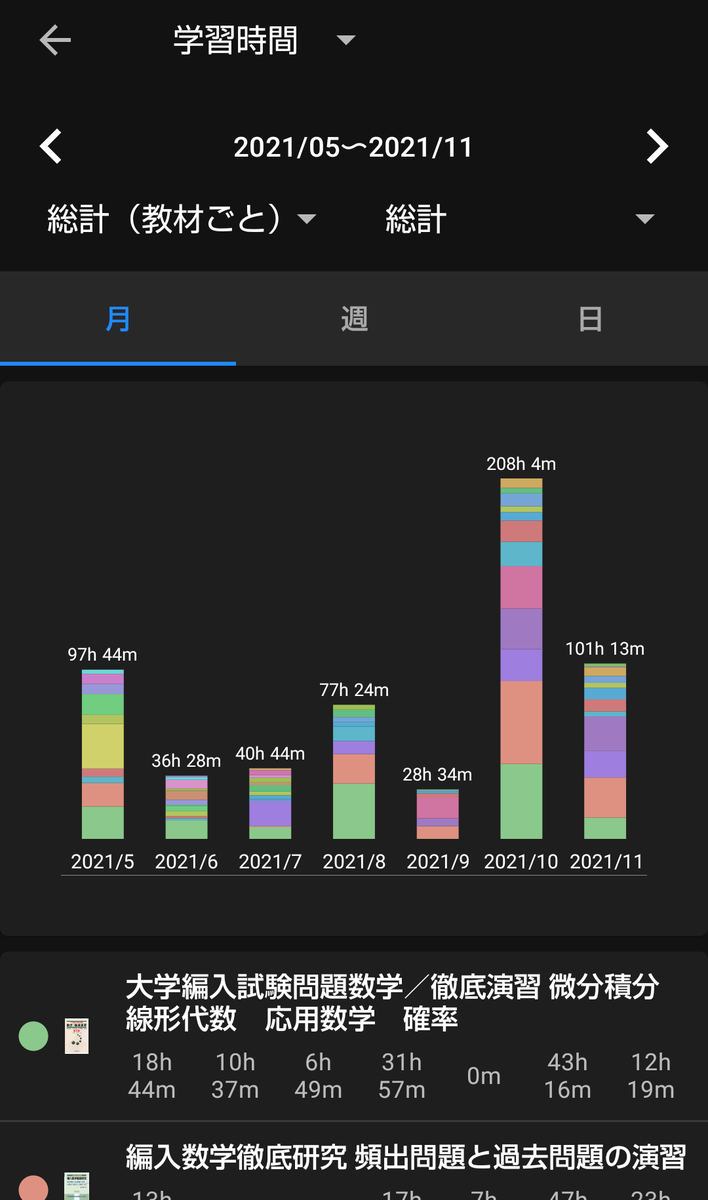This screenshot has height=1200, width=708.
Task: Switch to the 日 tab
Action: click(590, 319)
